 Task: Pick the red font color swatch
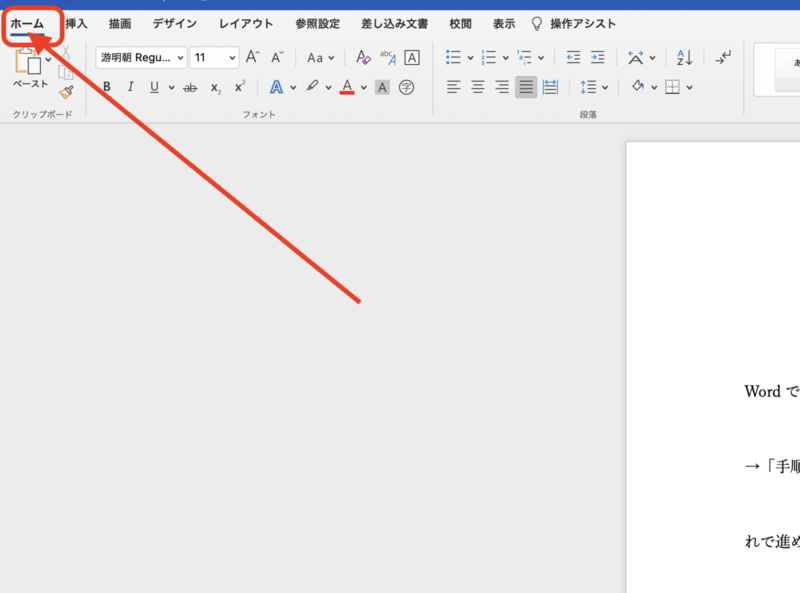(345, 87)
